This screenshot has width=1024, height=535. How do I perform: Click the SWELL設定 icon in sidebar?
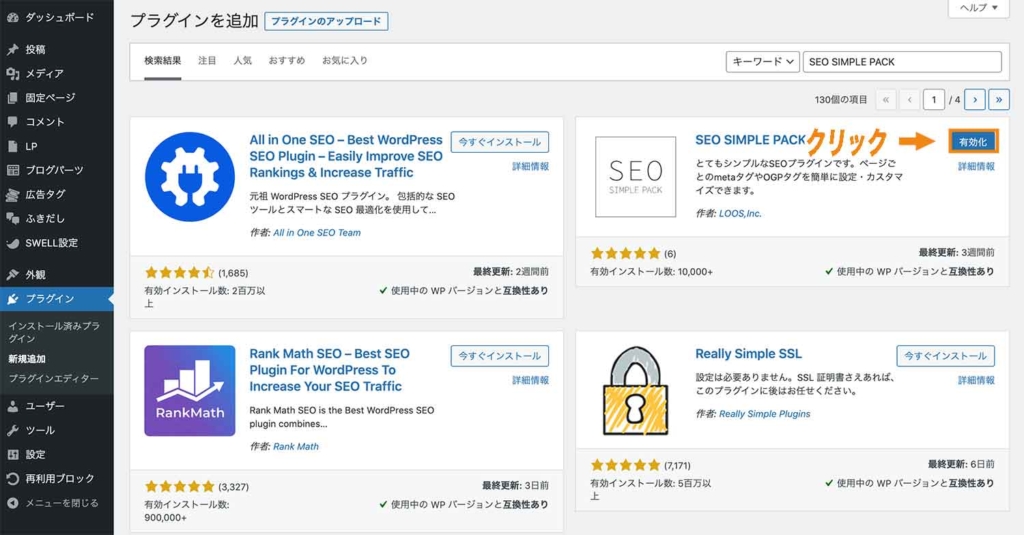[12, 243]
